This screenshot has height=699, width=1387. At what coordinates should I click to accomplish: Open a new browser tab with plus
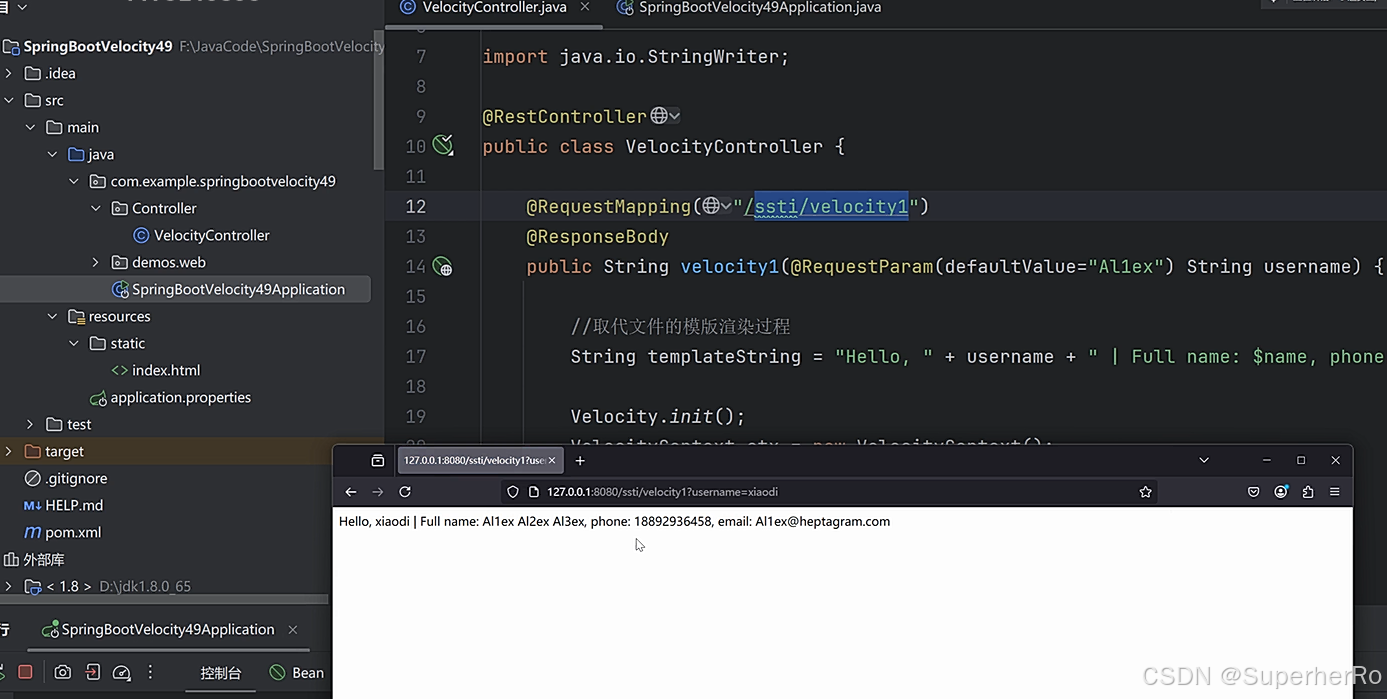(580, 461)
